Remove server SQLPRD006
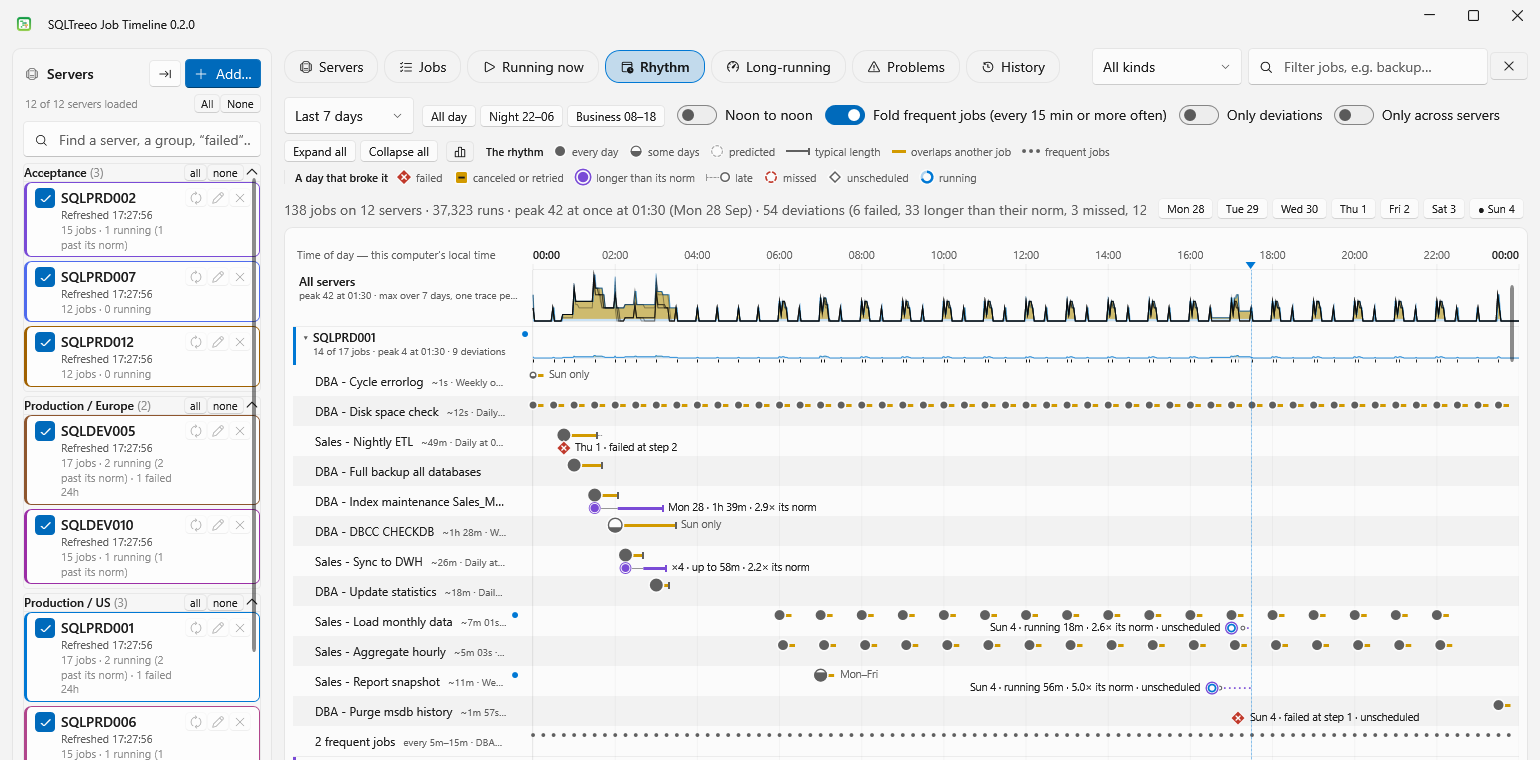 click(x=240, y=722)
